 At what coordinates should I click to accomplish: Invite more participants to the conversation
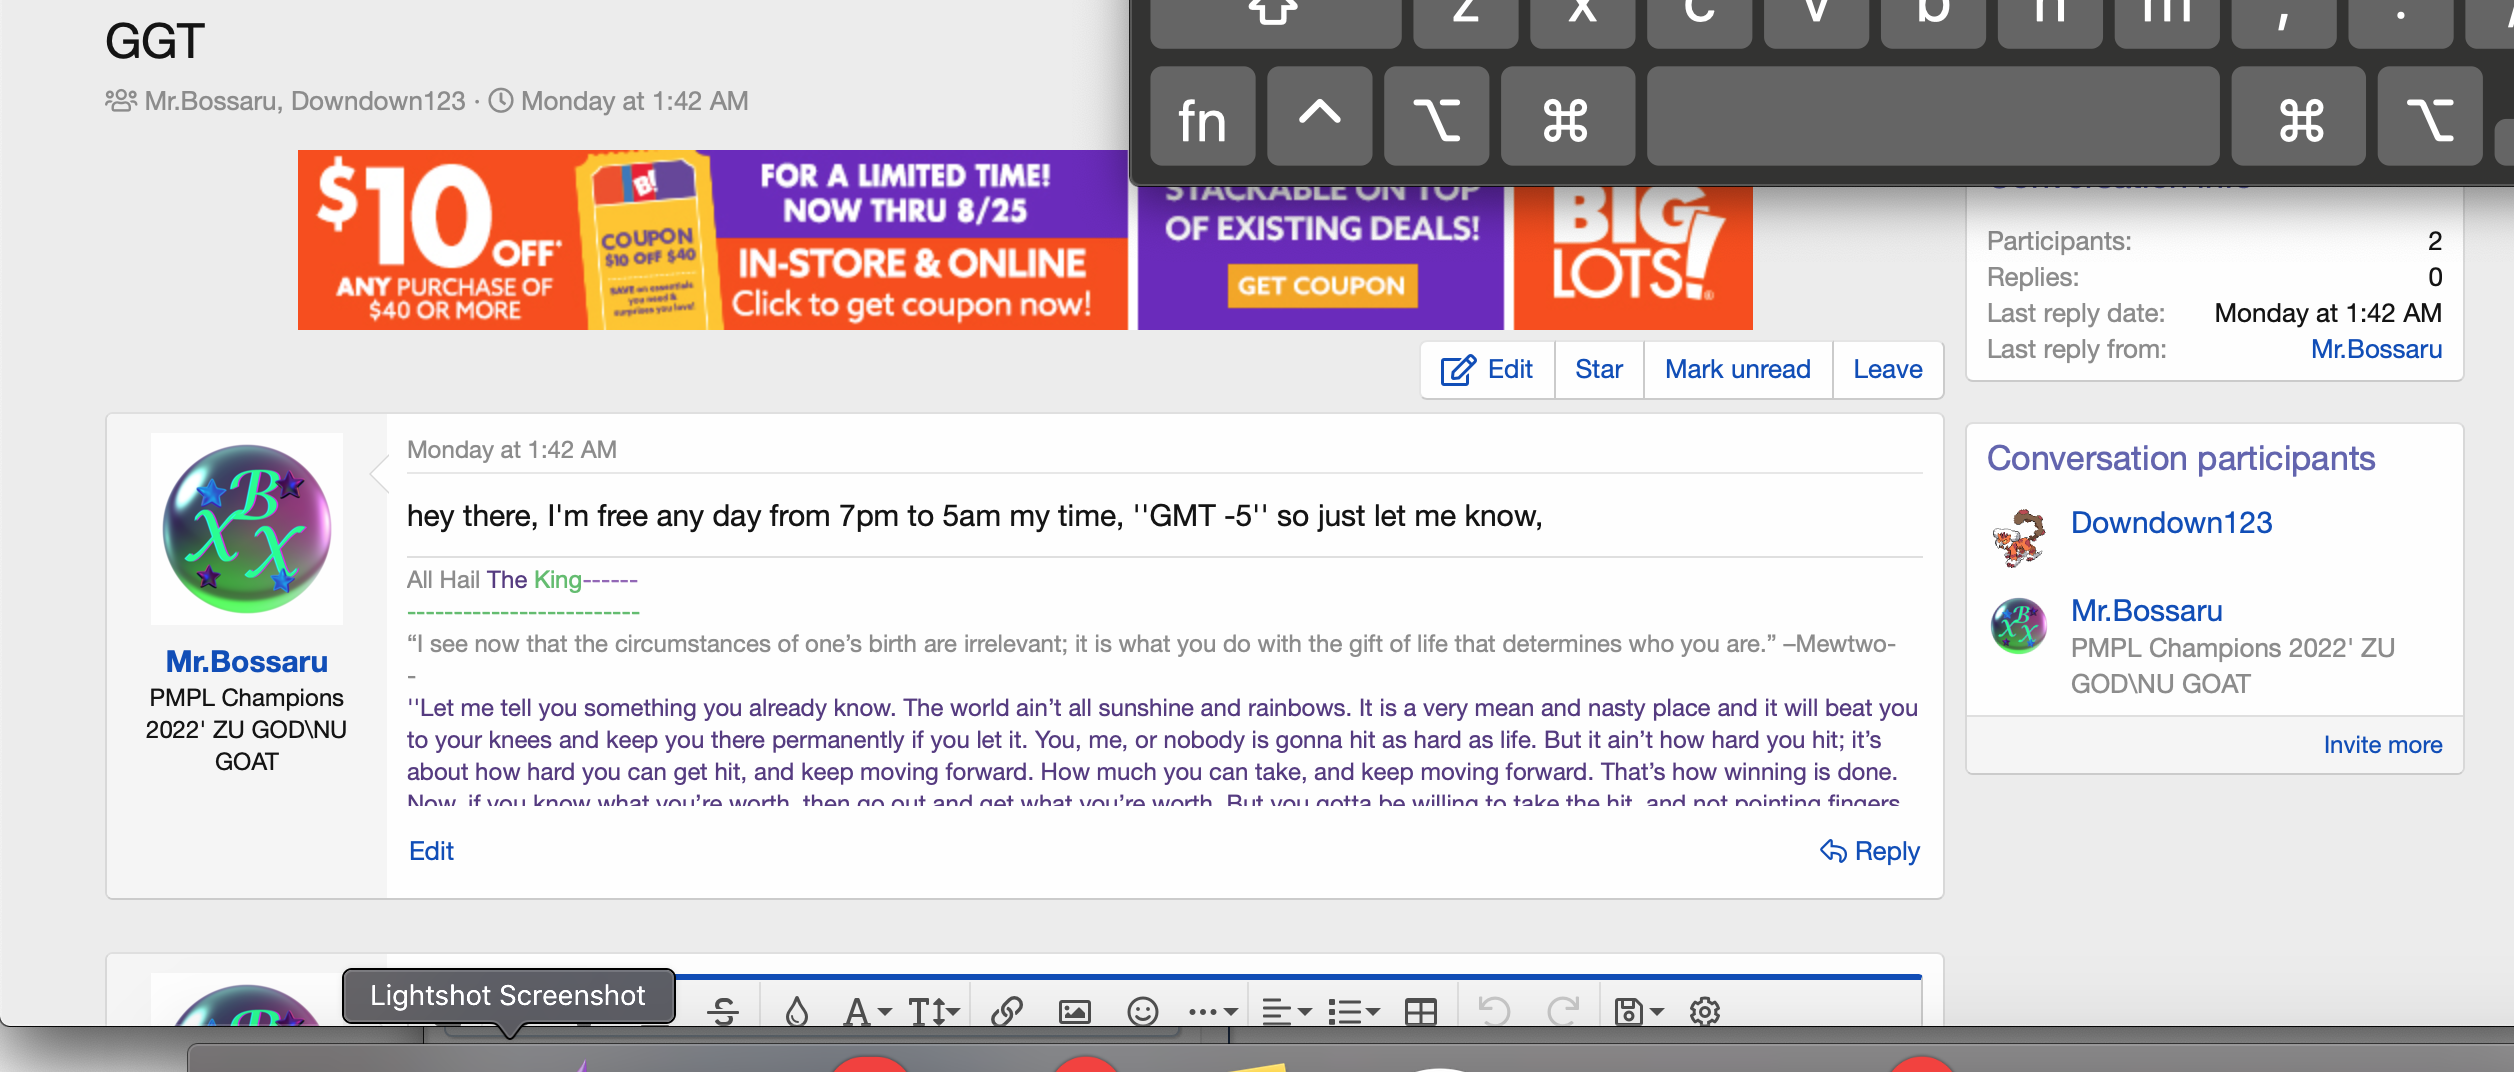click(x=2382, y=745)
